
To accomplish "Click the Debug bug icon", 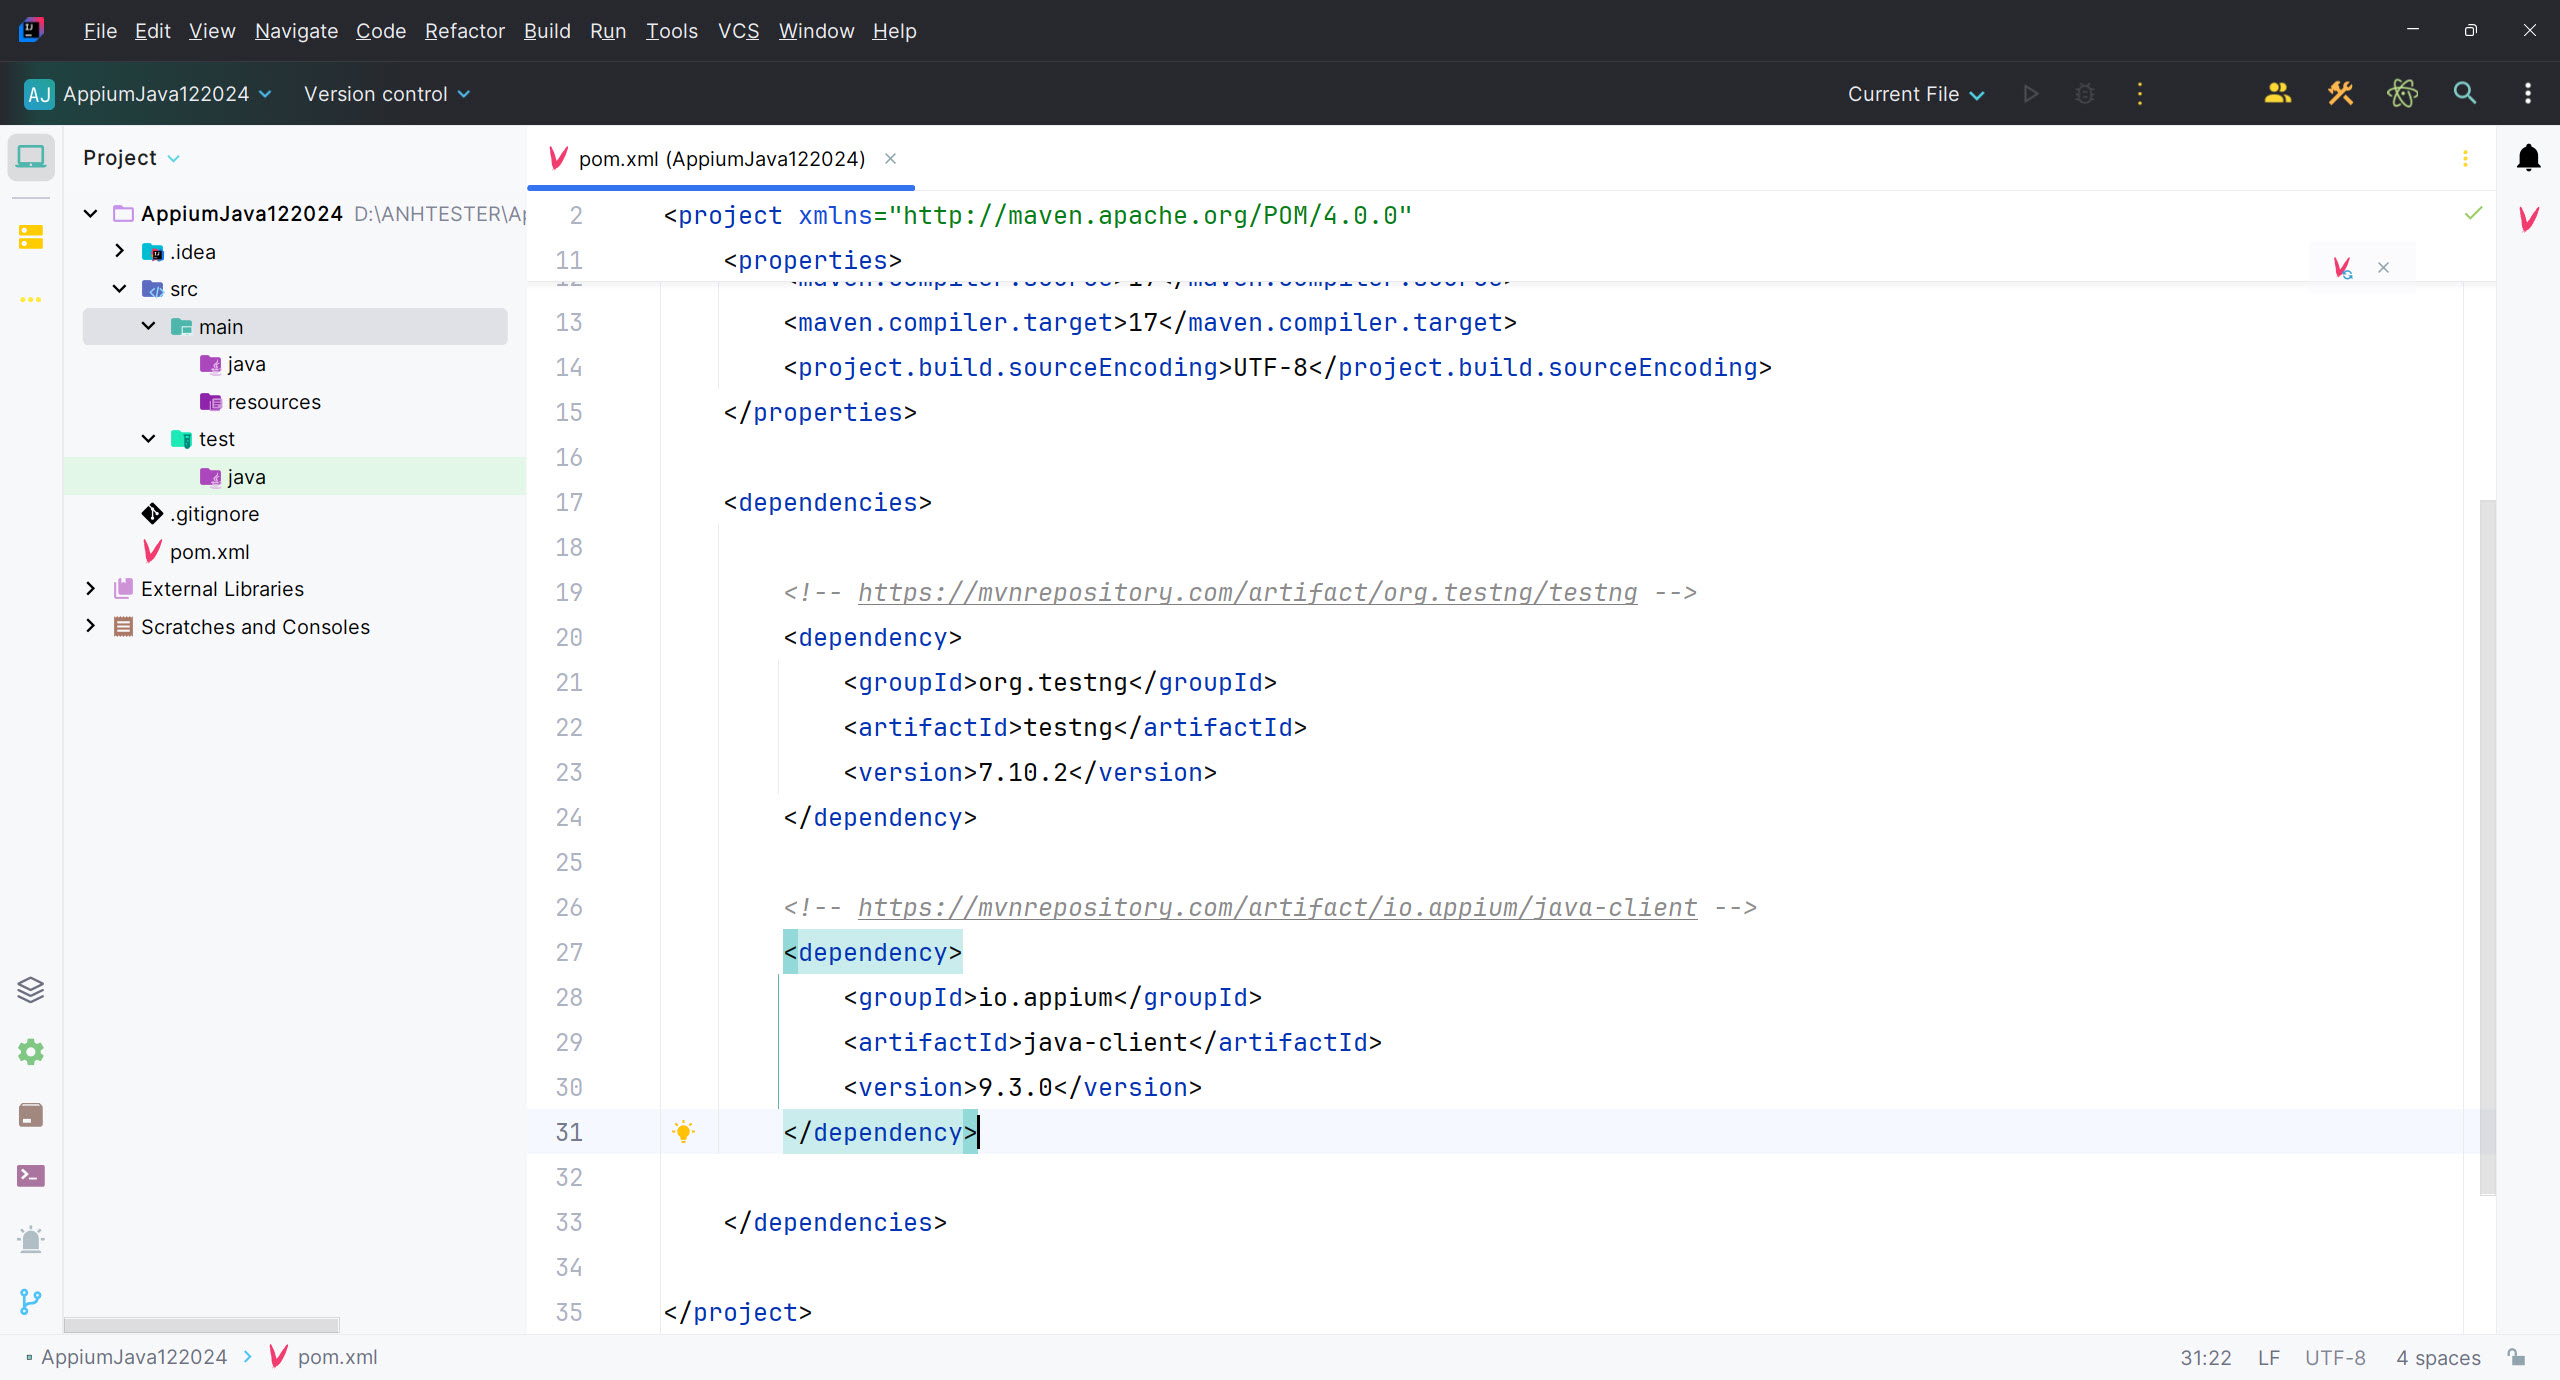I will 2085,93.
